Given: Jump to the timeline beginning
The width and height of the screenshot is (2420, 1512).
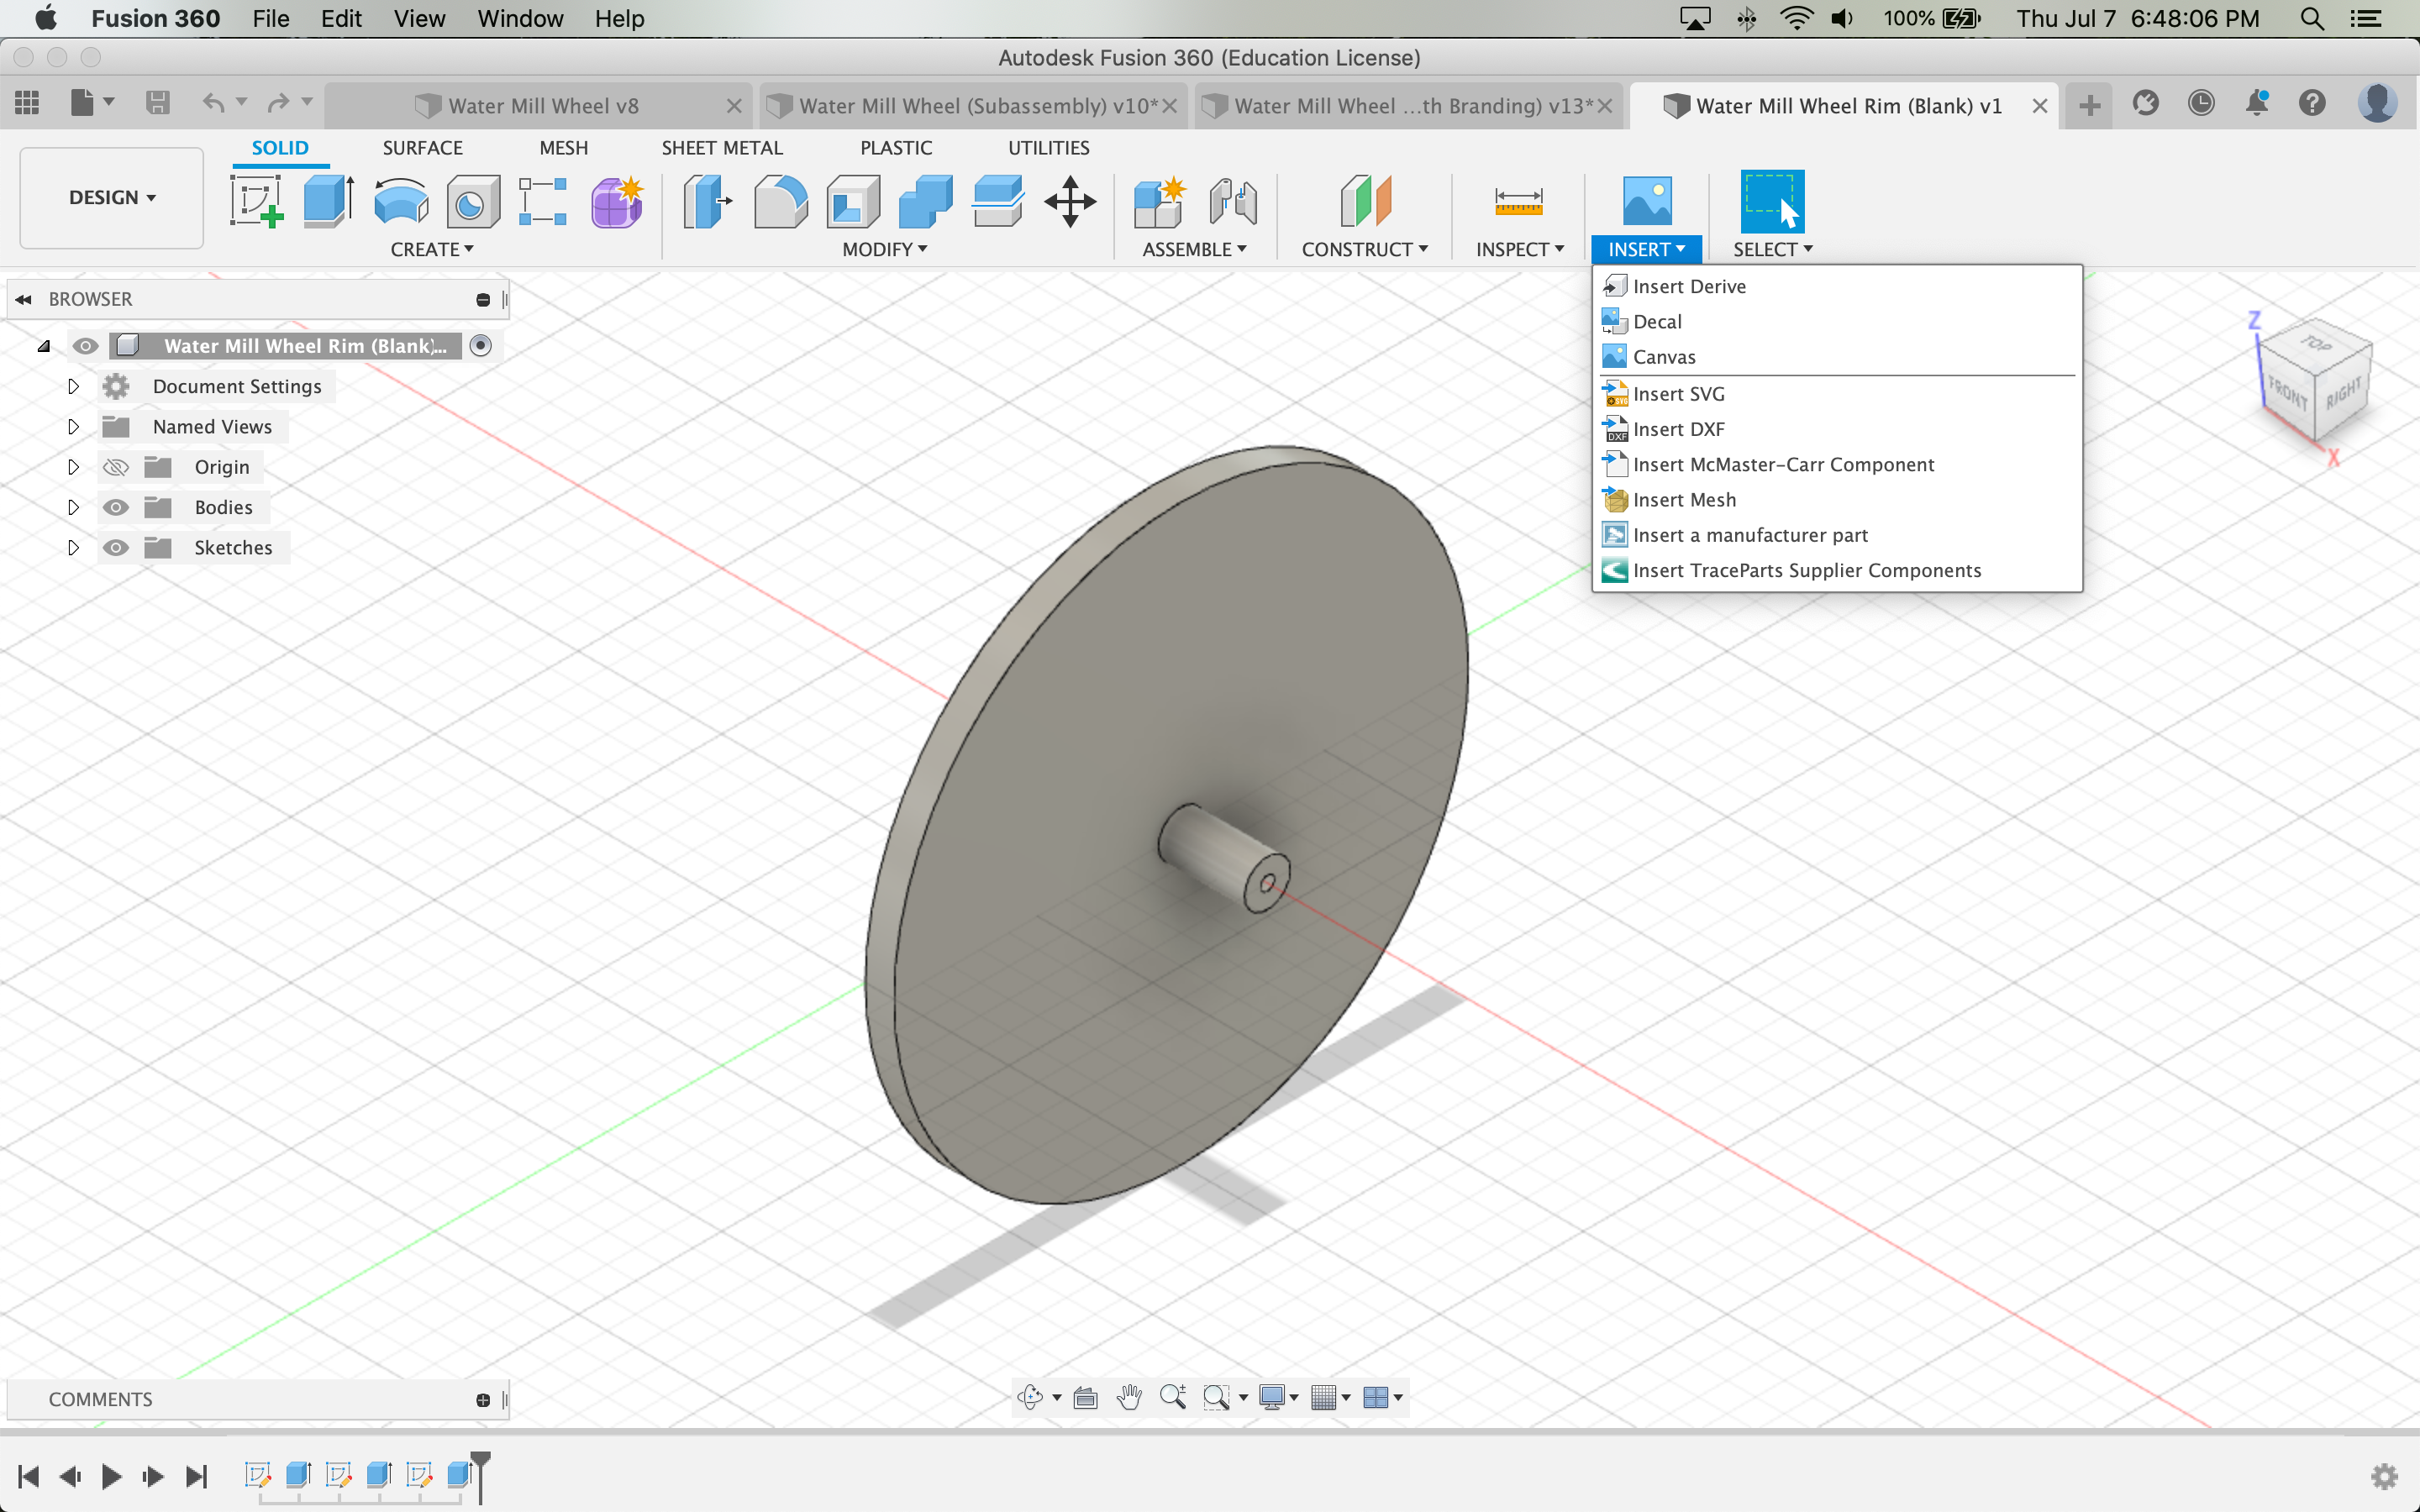Looking at the screenshot, I should [x=28, y=1476].
